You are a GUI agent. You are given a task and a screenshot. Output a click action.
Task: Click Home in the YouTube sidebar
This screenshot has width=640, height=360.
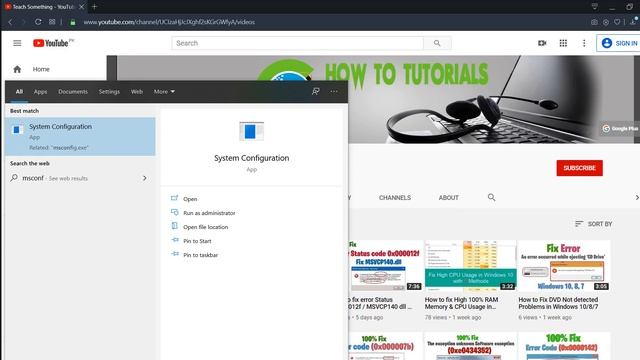(41, 69)
